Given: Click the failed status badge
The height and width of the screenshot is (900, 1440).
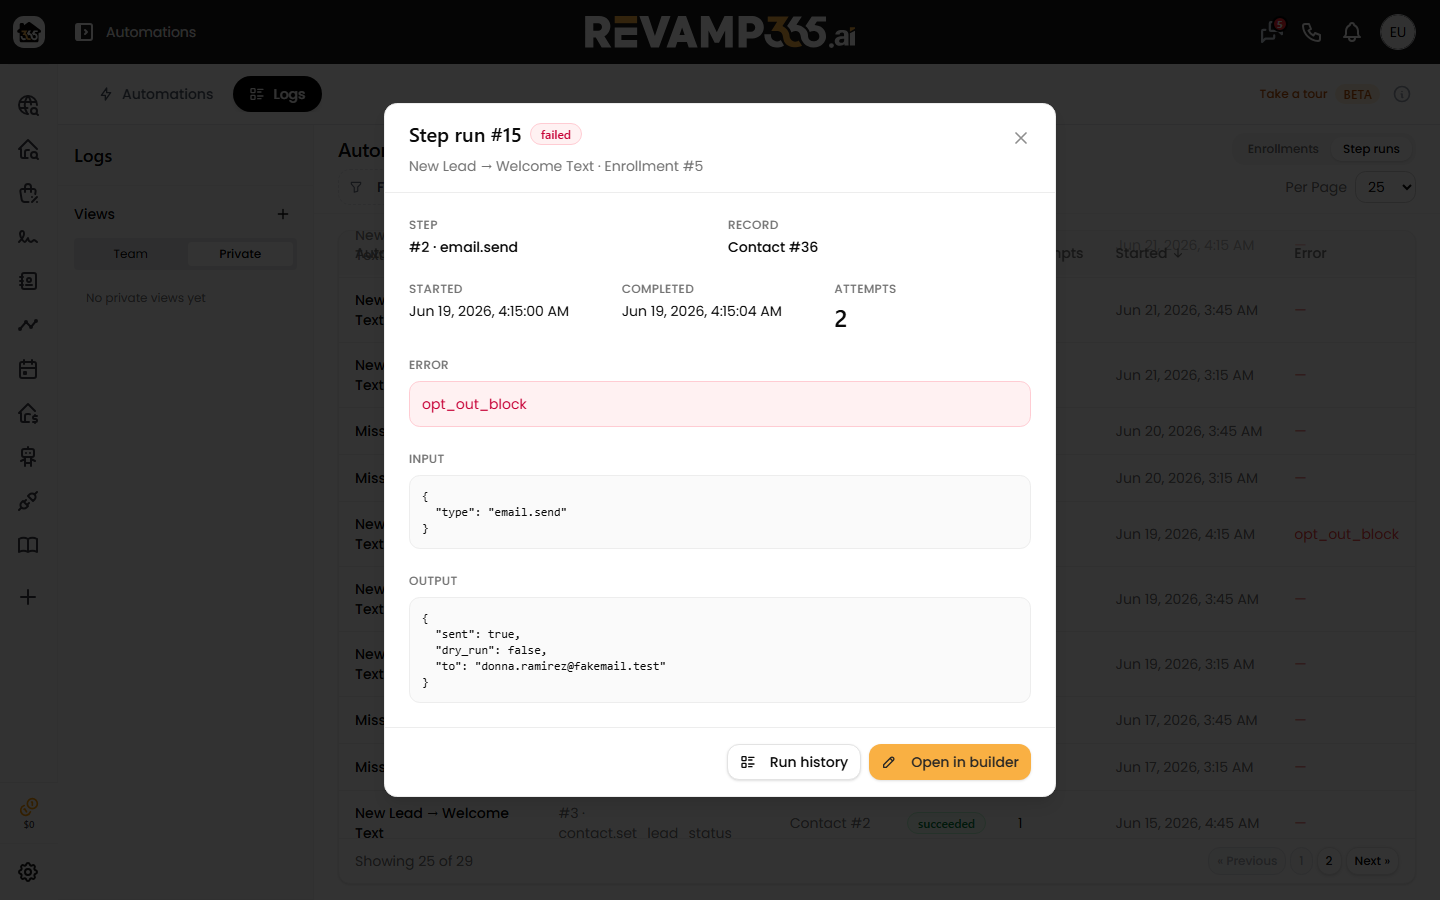Looking at the screenshot, I should tap(555, 135).
